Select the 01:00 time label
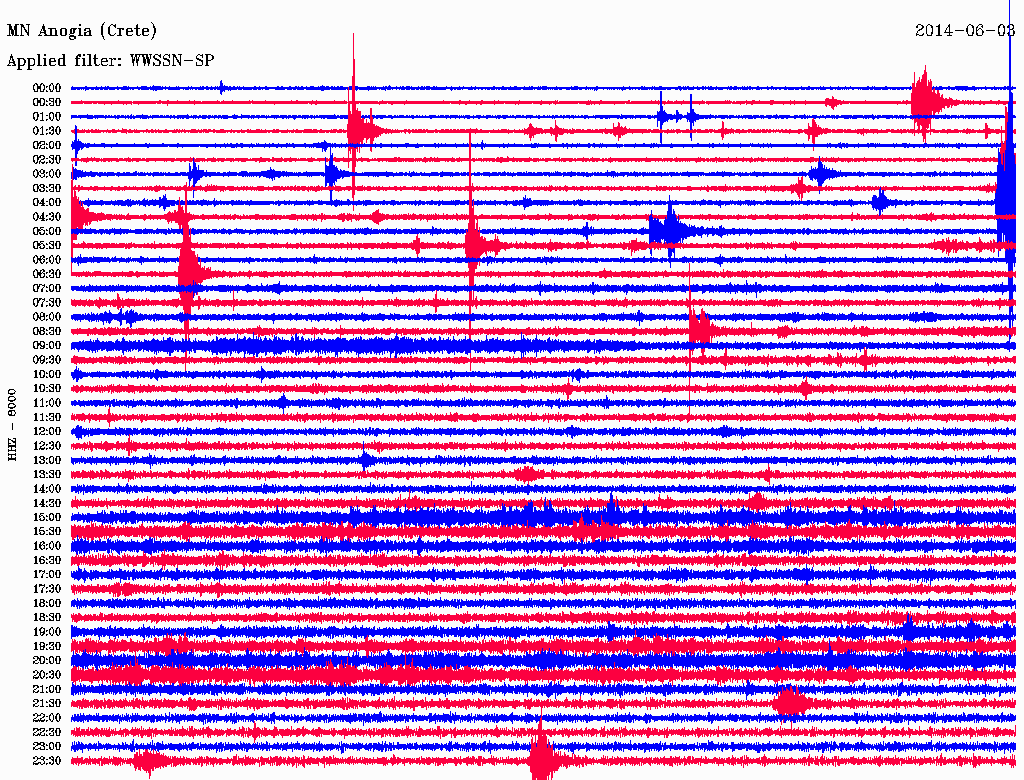Screen dimensions: 1024x780 [47, 116]
